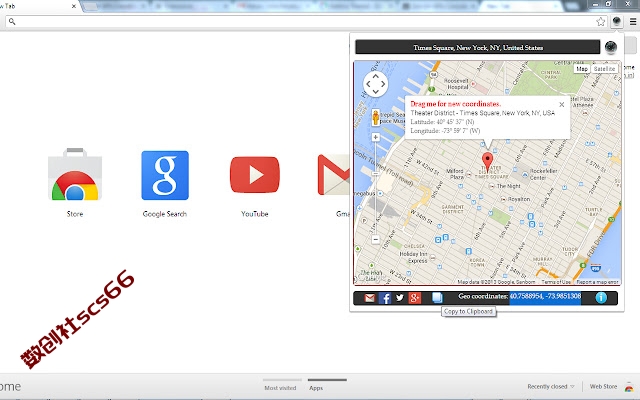Click the camera lens icon beside address bar
The image size is (640, 400).
point(611,47)
